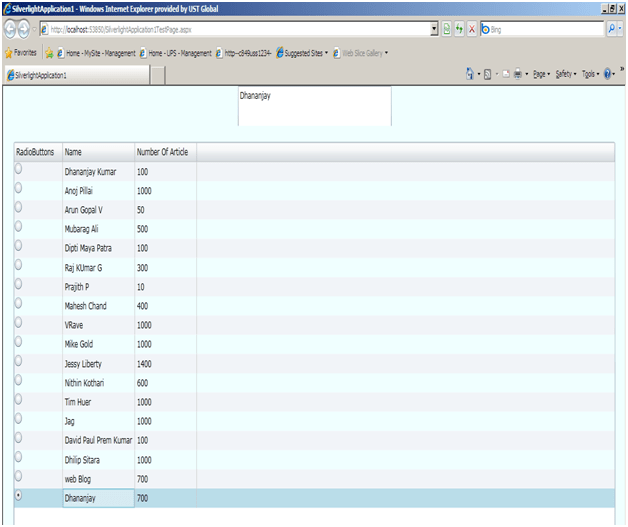The height and width of the screenshot is (527, 628).
Task: Click the Stop loading X icon
Action: [x=472, y=29]
